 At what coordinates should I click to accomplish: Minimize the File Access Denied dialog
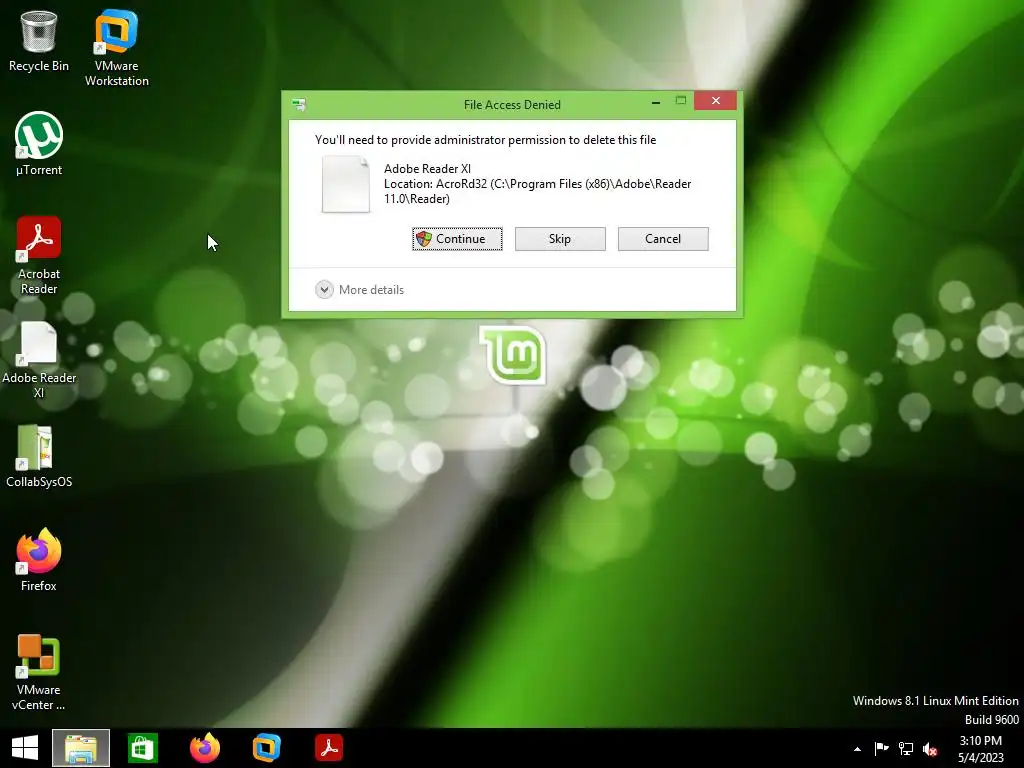(656, 102)
